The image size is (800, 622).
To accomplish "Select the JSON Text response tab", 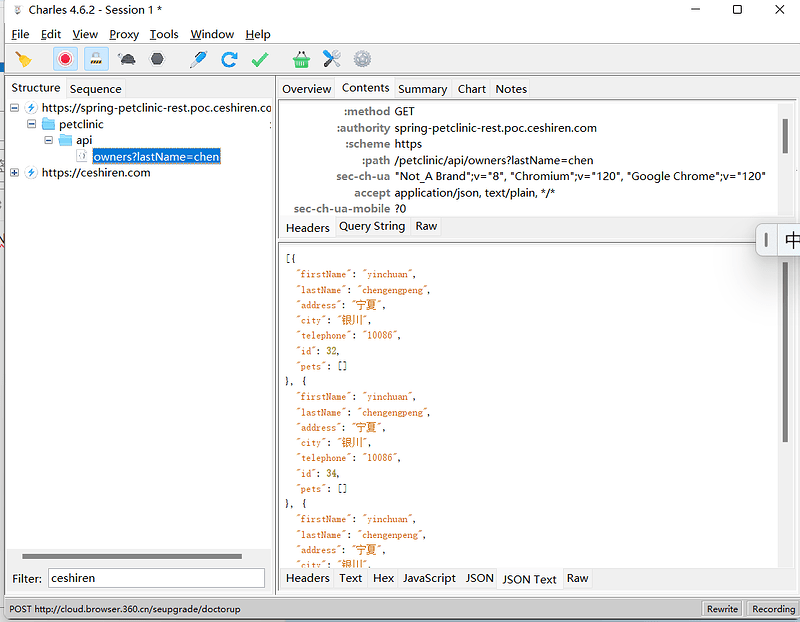I will [529, 579].
